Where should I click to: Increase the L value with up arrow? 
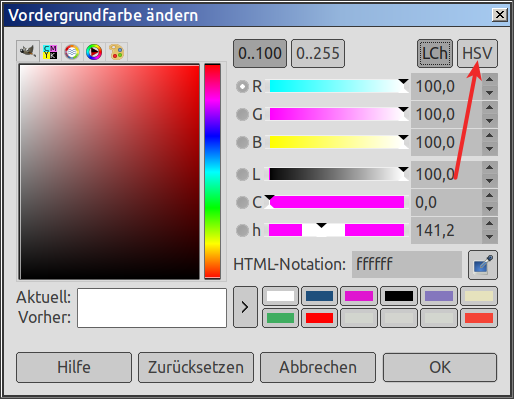pyautogui.click(x=489, y=167)
